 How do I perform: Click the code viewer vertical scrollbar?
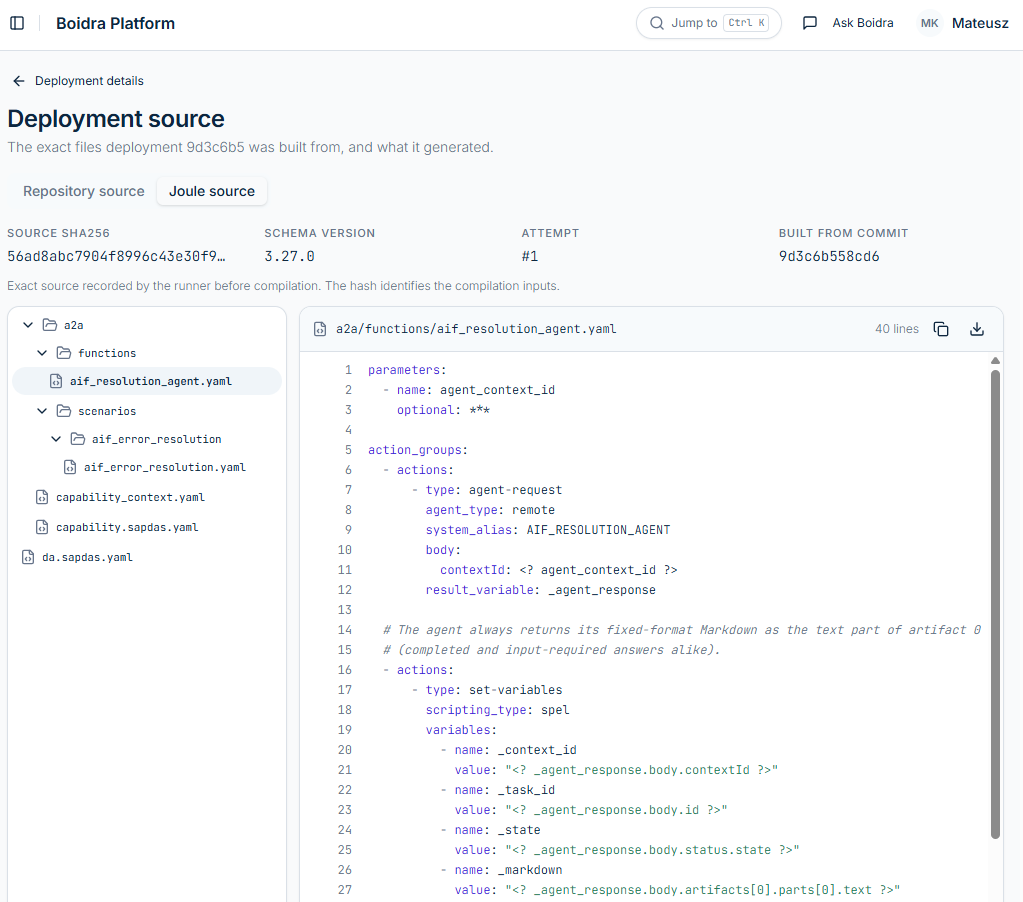coord(995,605)
